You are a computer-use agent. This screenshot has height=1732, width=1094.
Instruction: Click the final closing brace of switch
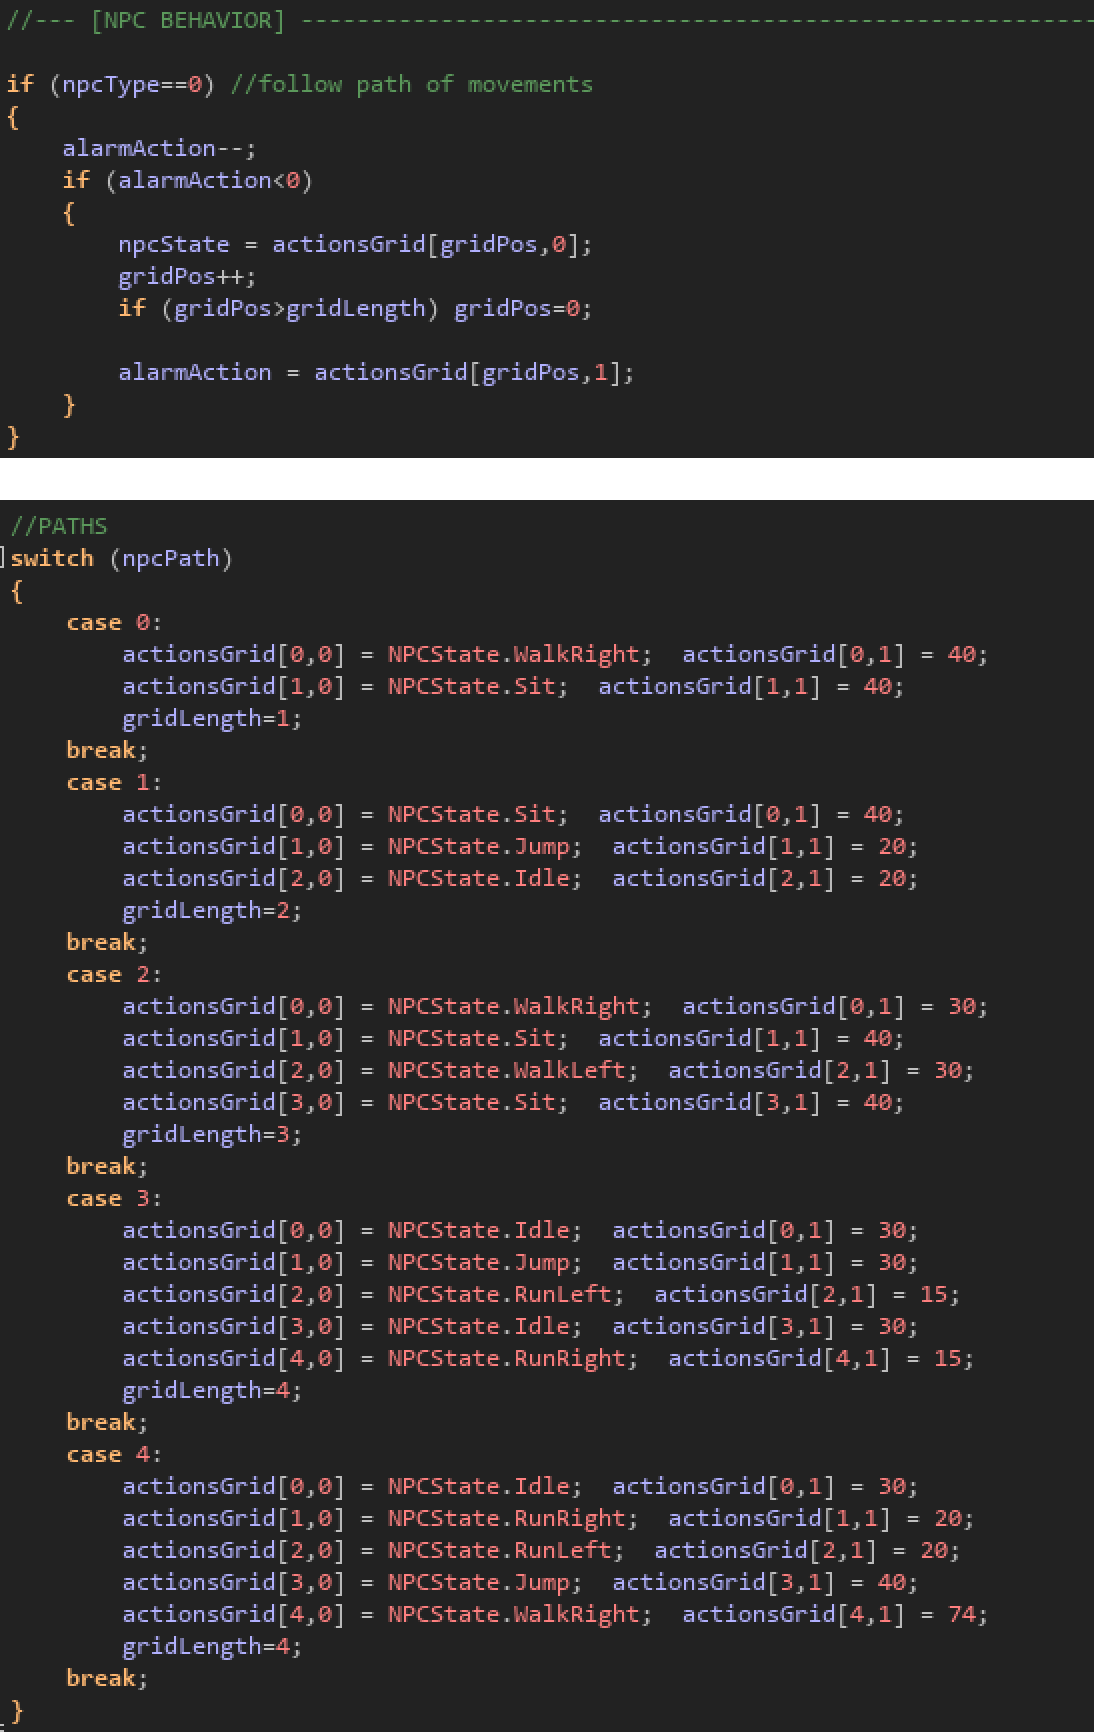point(16,1710)
